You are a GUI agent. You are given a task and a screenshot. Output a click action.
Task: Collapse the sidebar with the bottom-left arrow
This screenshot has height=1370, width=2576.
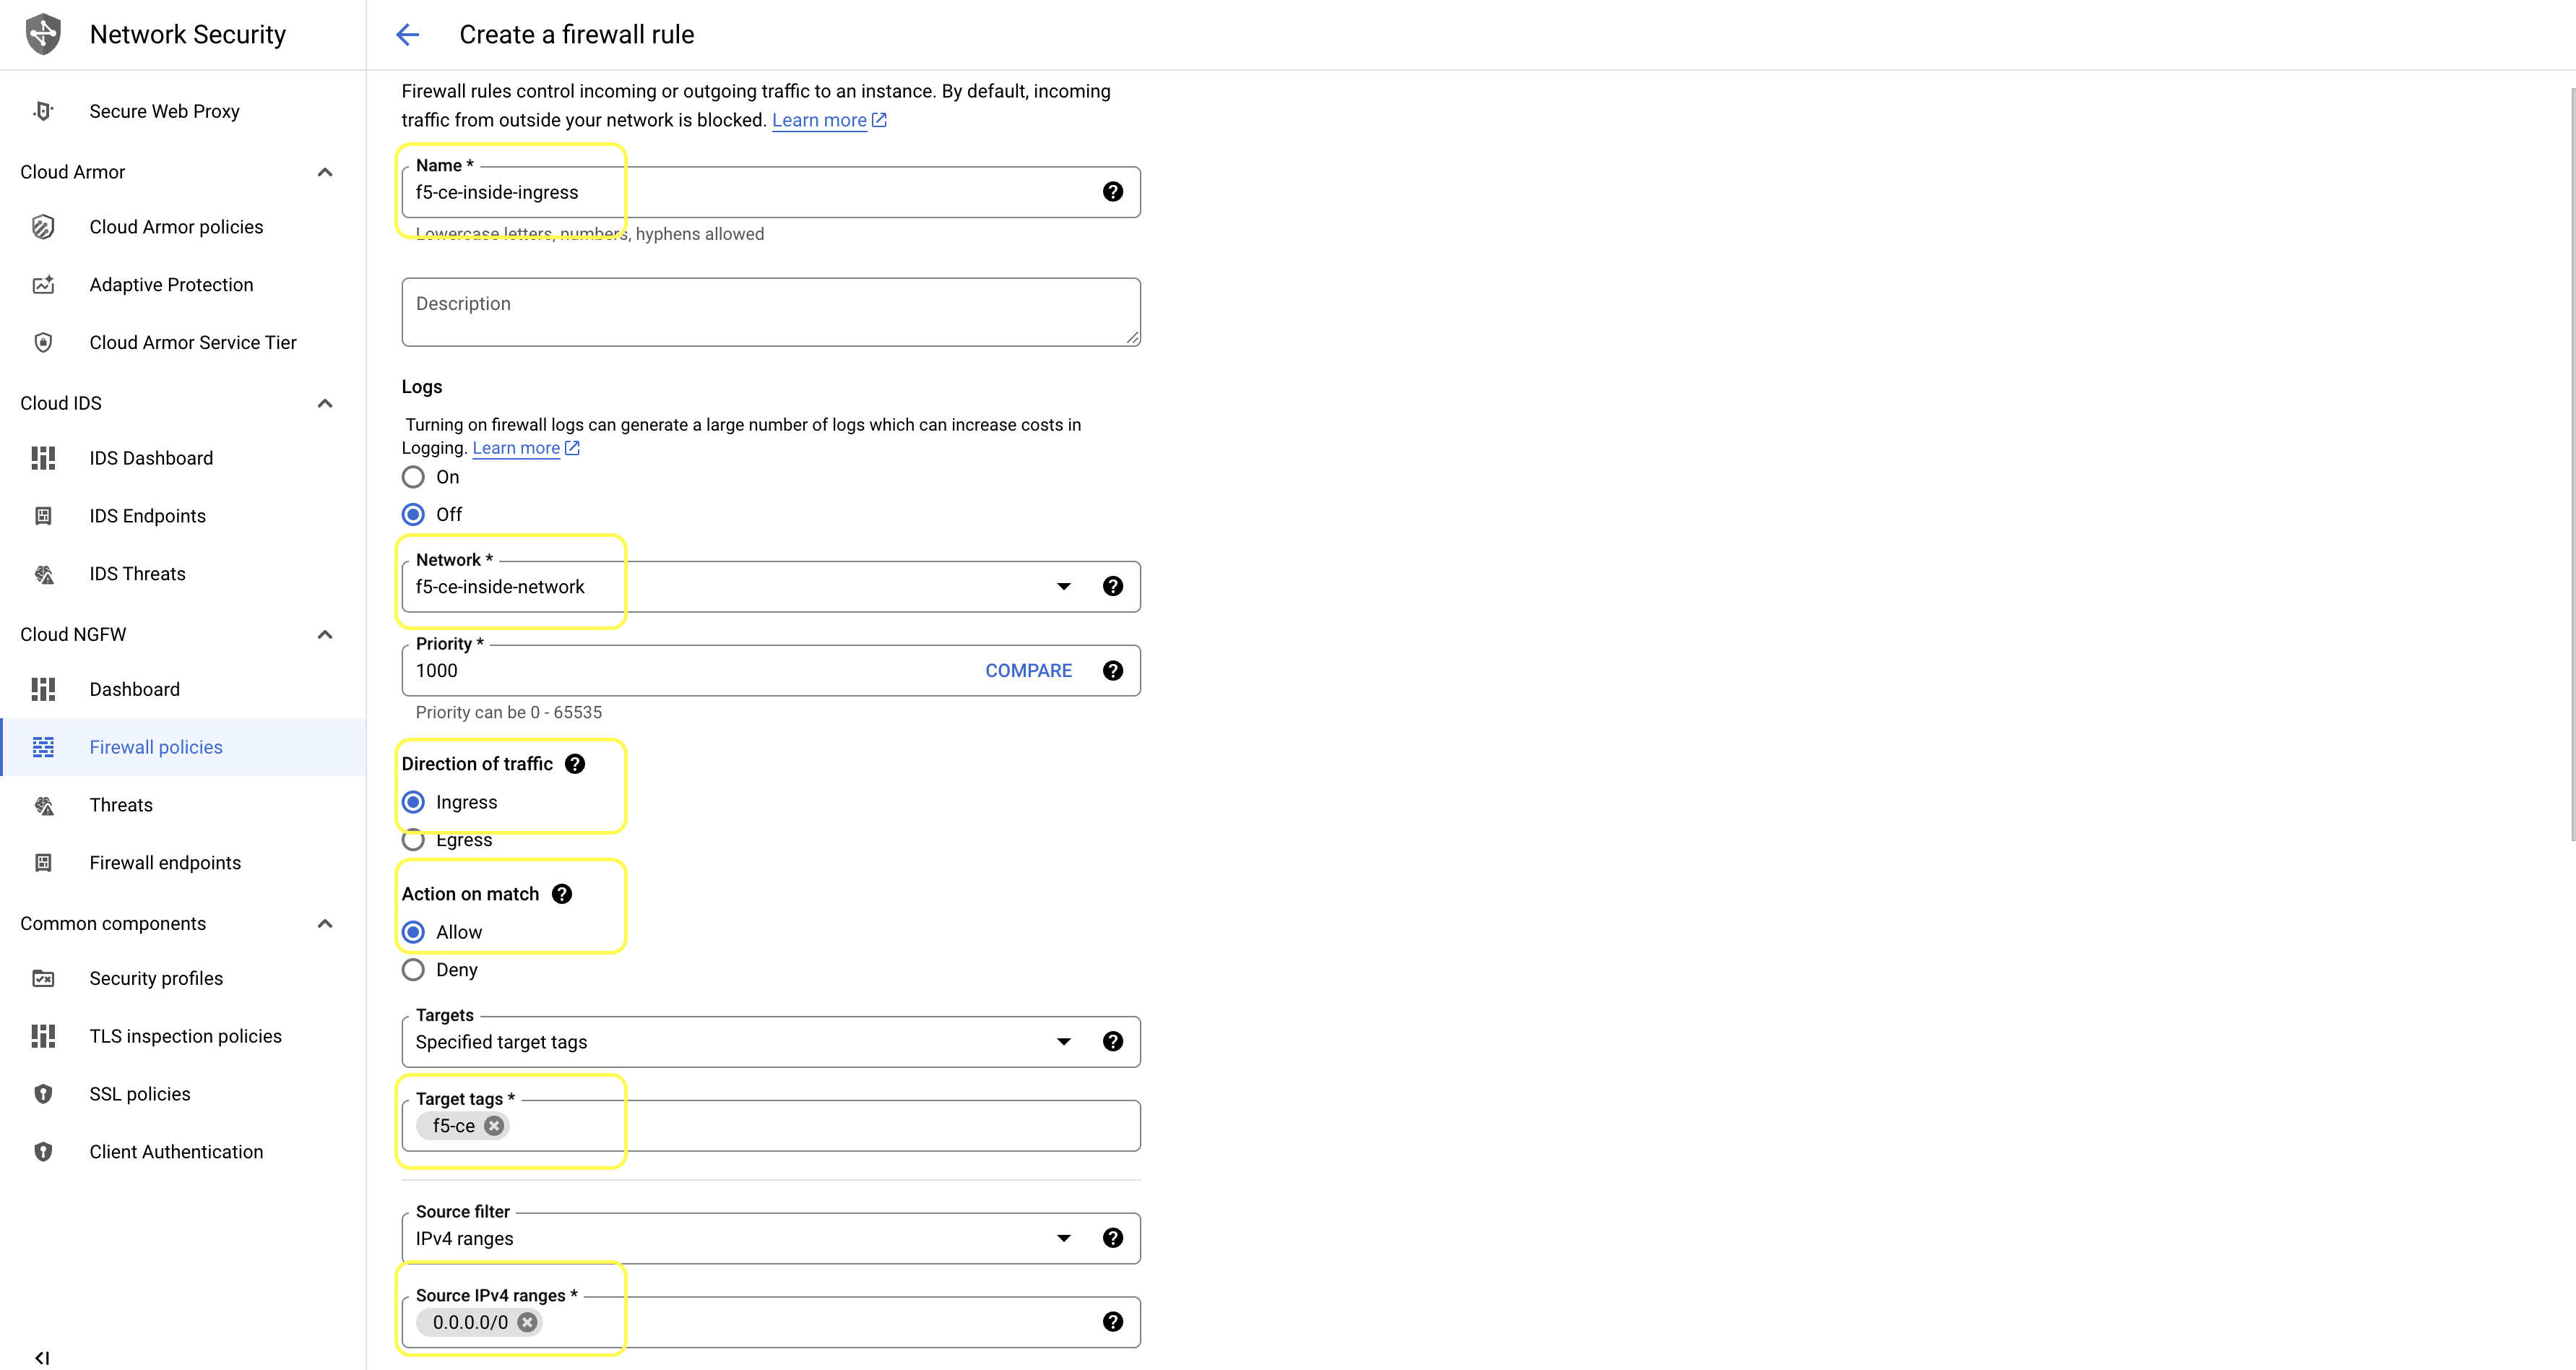tap(42, 1357)
